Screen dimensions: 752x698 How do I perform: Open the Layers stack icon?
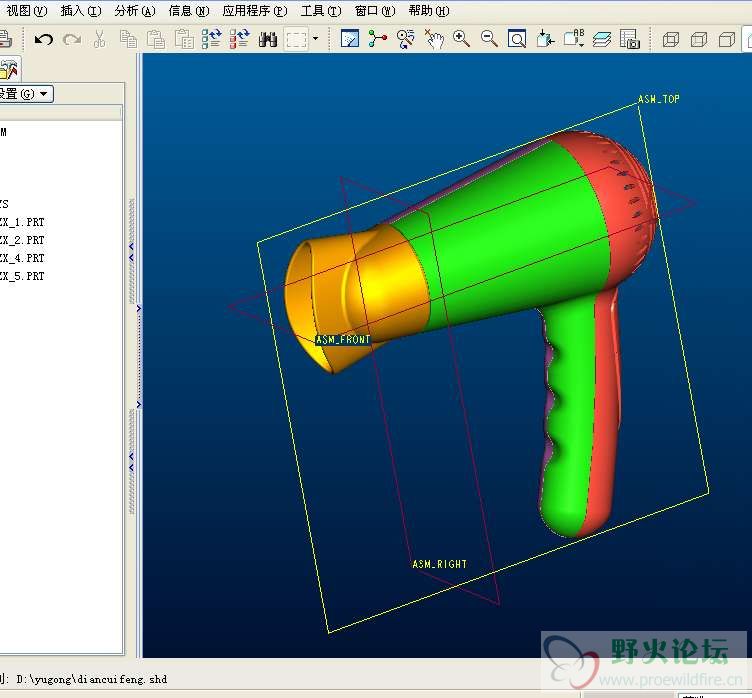pyautogui.click(x=601, y=39)
